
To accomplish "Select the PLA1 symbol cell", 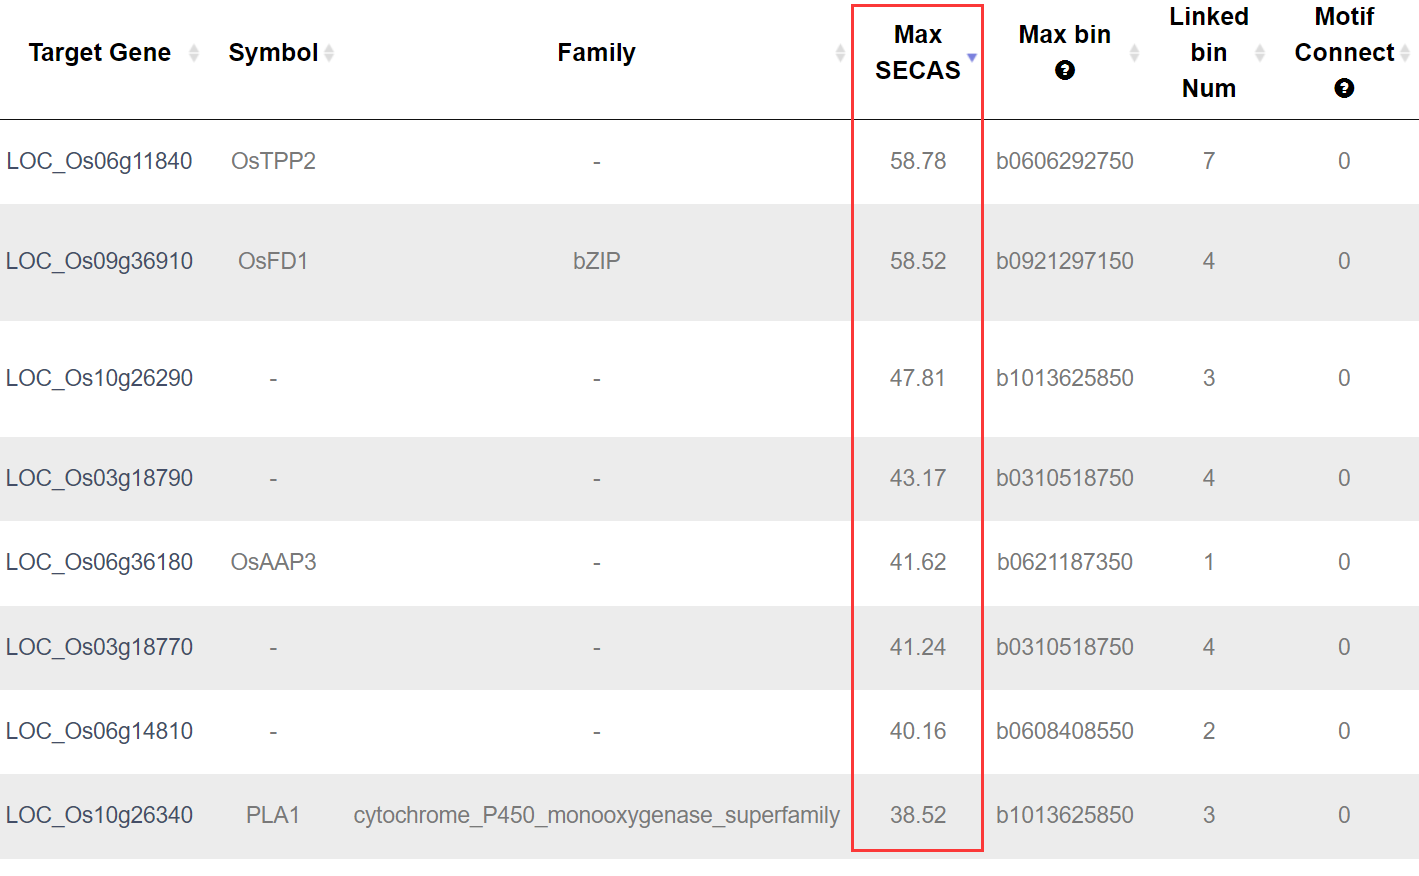I will pos(273,815).
